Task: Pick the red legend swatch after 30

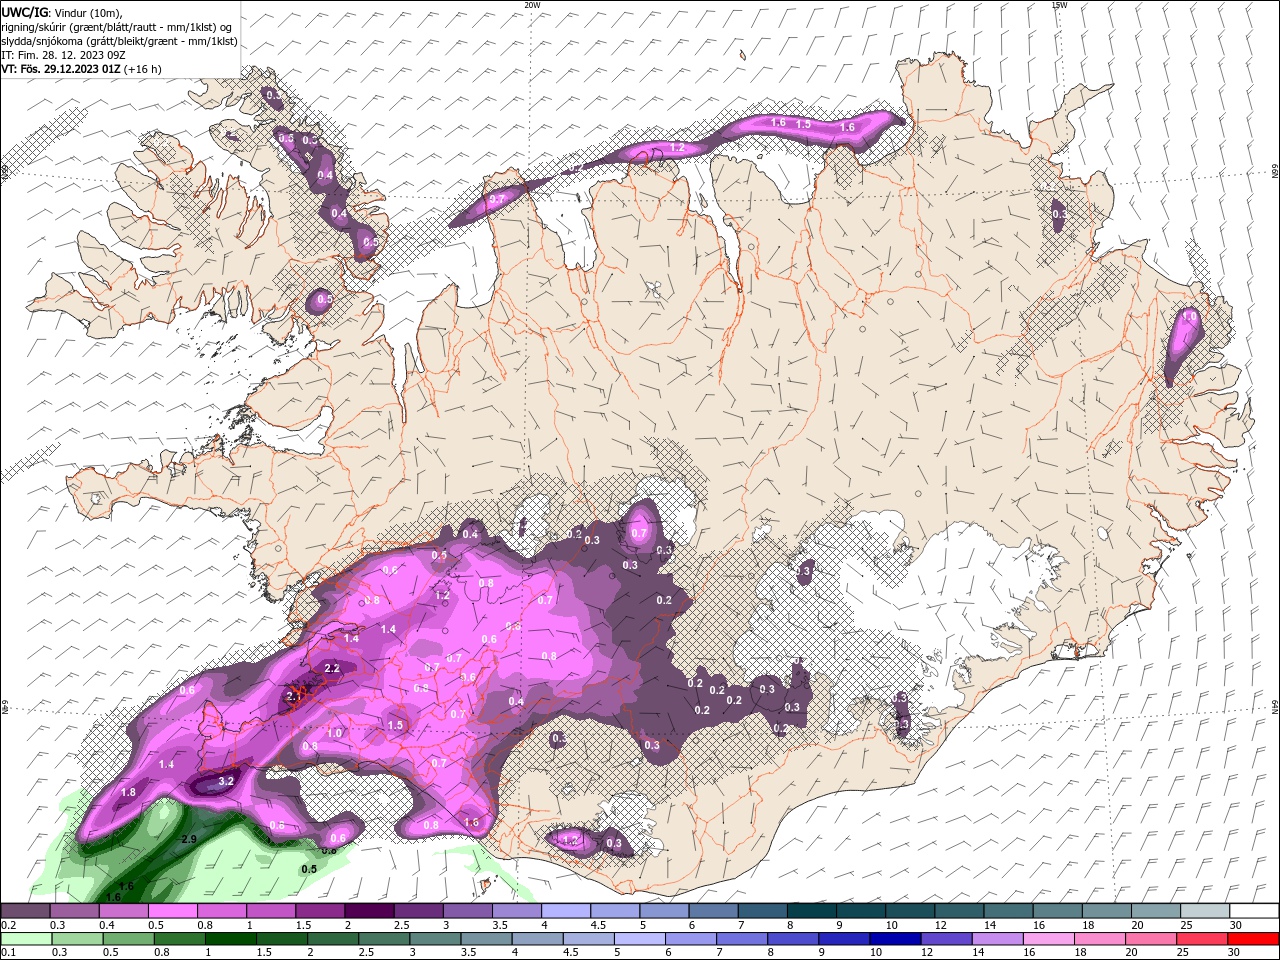Action: (1253, 939)
